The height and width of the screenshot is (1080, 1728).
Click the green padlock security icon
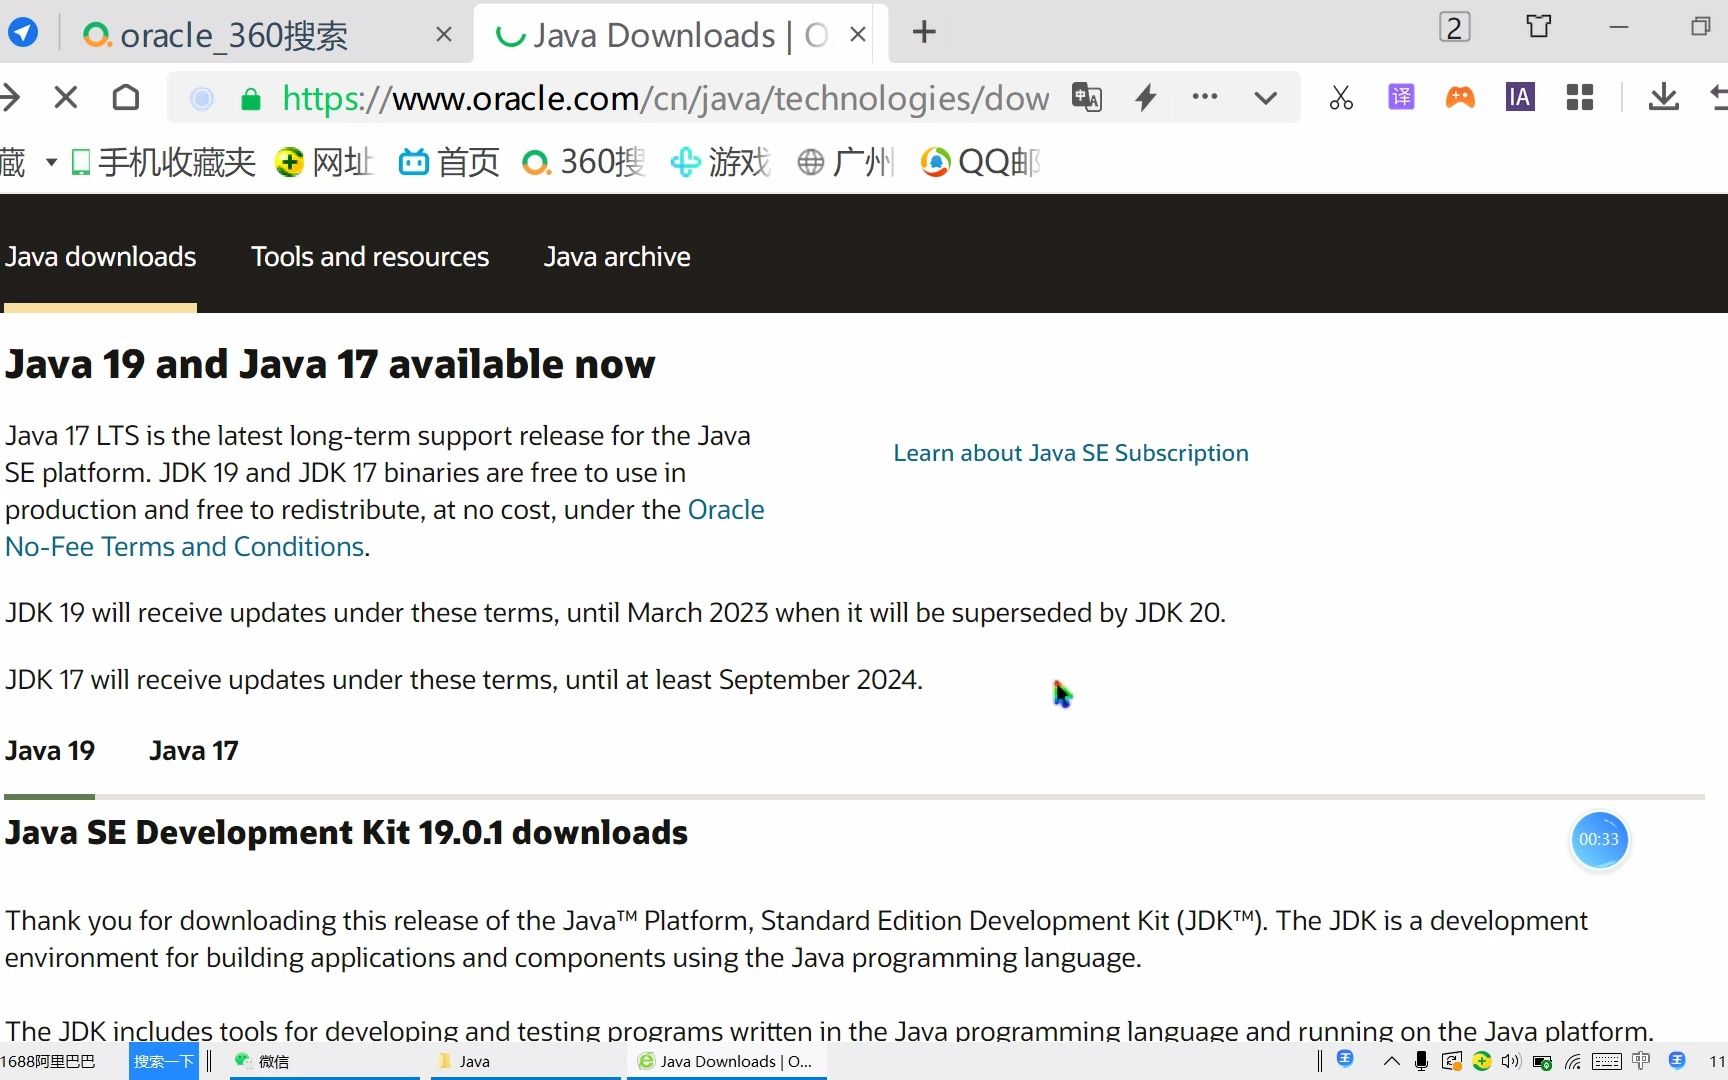tap(251, 98)
